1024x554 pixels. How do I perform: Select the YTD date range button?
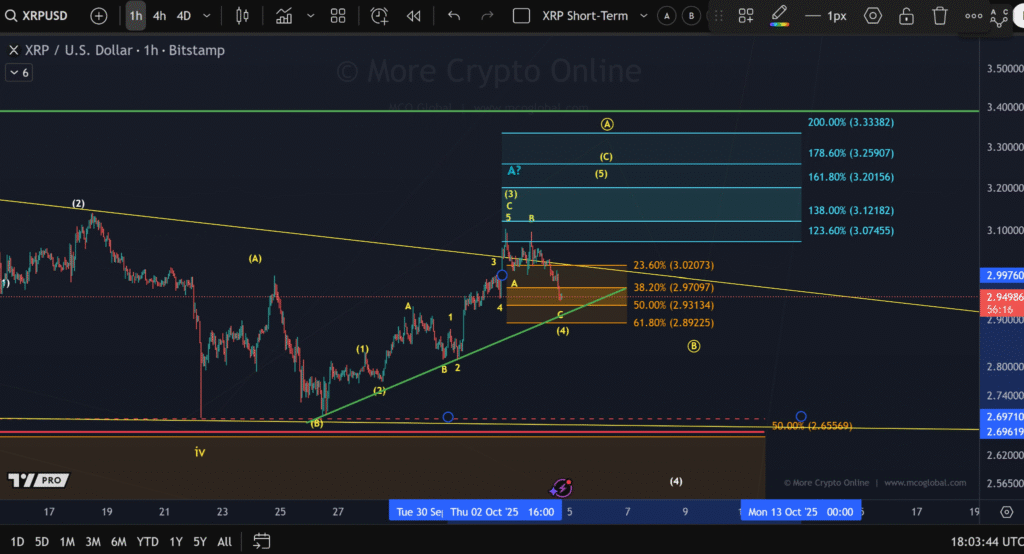[x=148, y=542]
